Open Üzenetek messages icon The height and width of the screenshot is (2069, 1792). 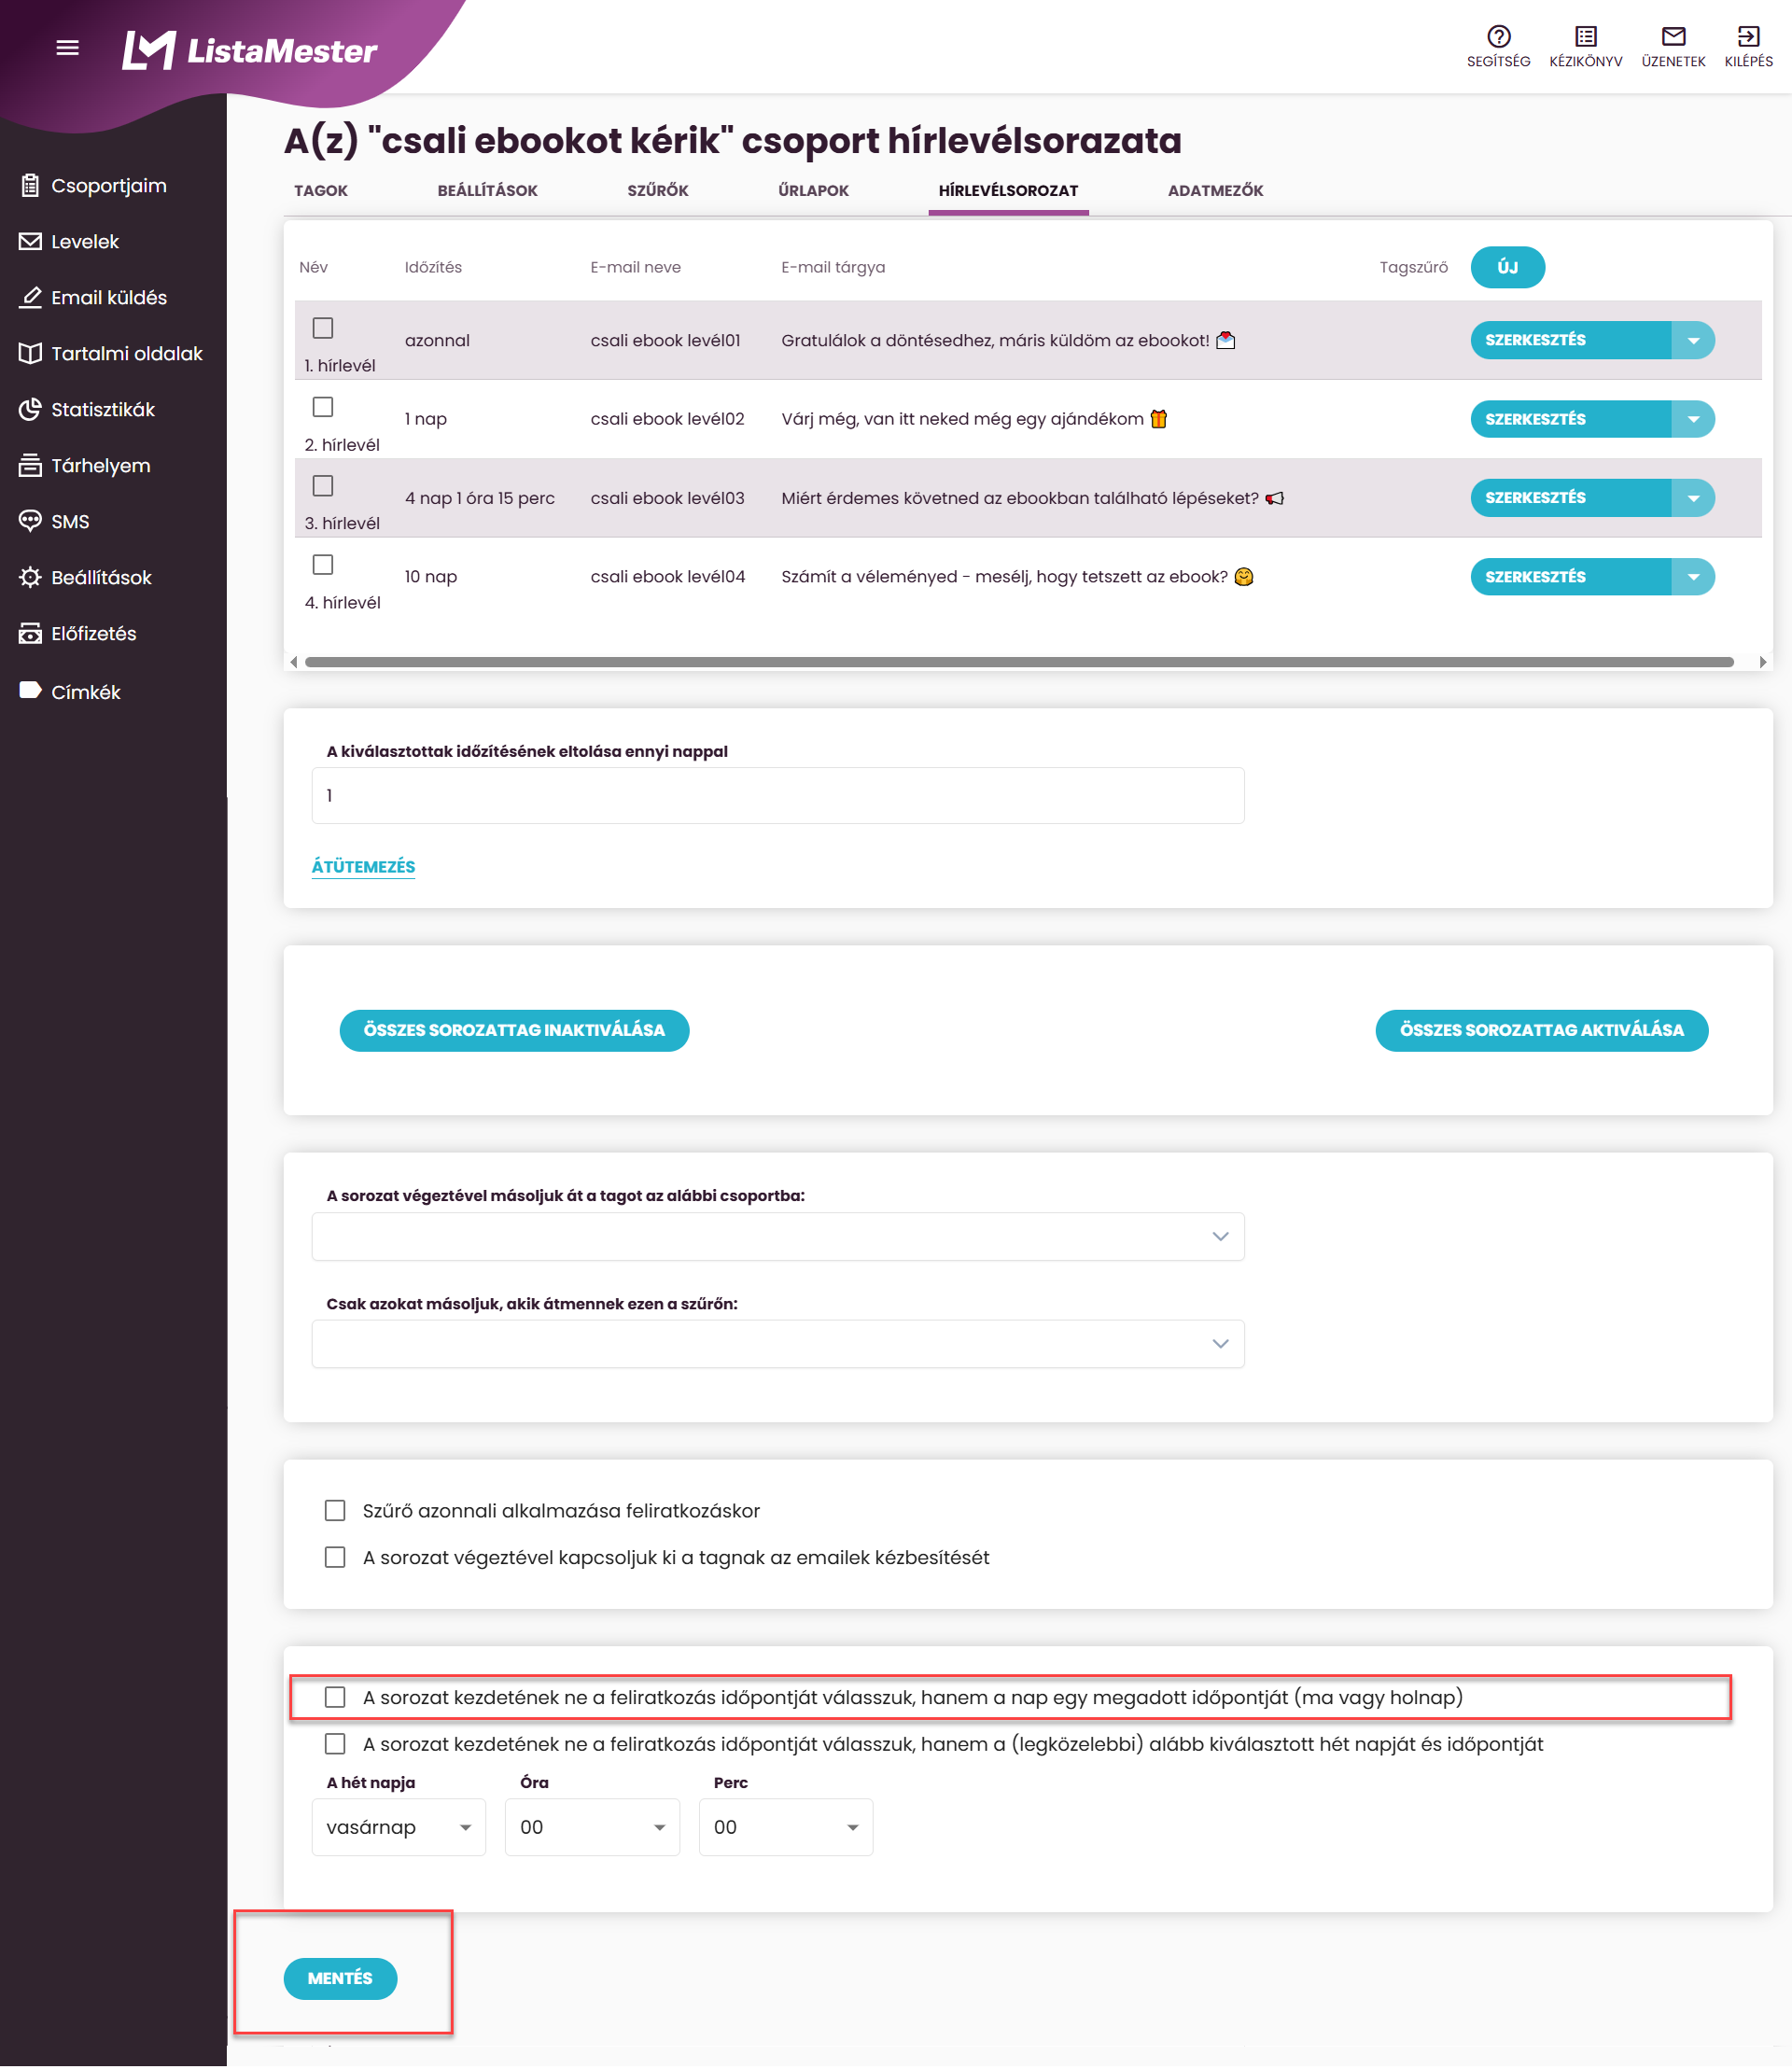1673,46
